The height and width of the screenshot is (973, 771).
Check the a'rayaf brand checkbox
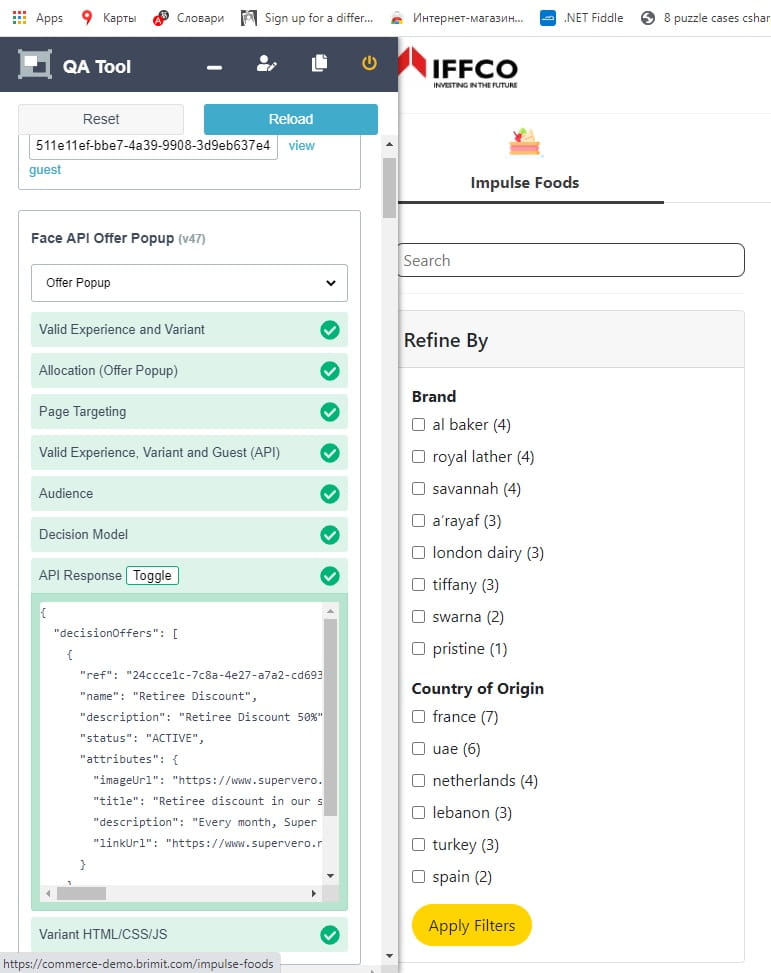tap(418, 521)
